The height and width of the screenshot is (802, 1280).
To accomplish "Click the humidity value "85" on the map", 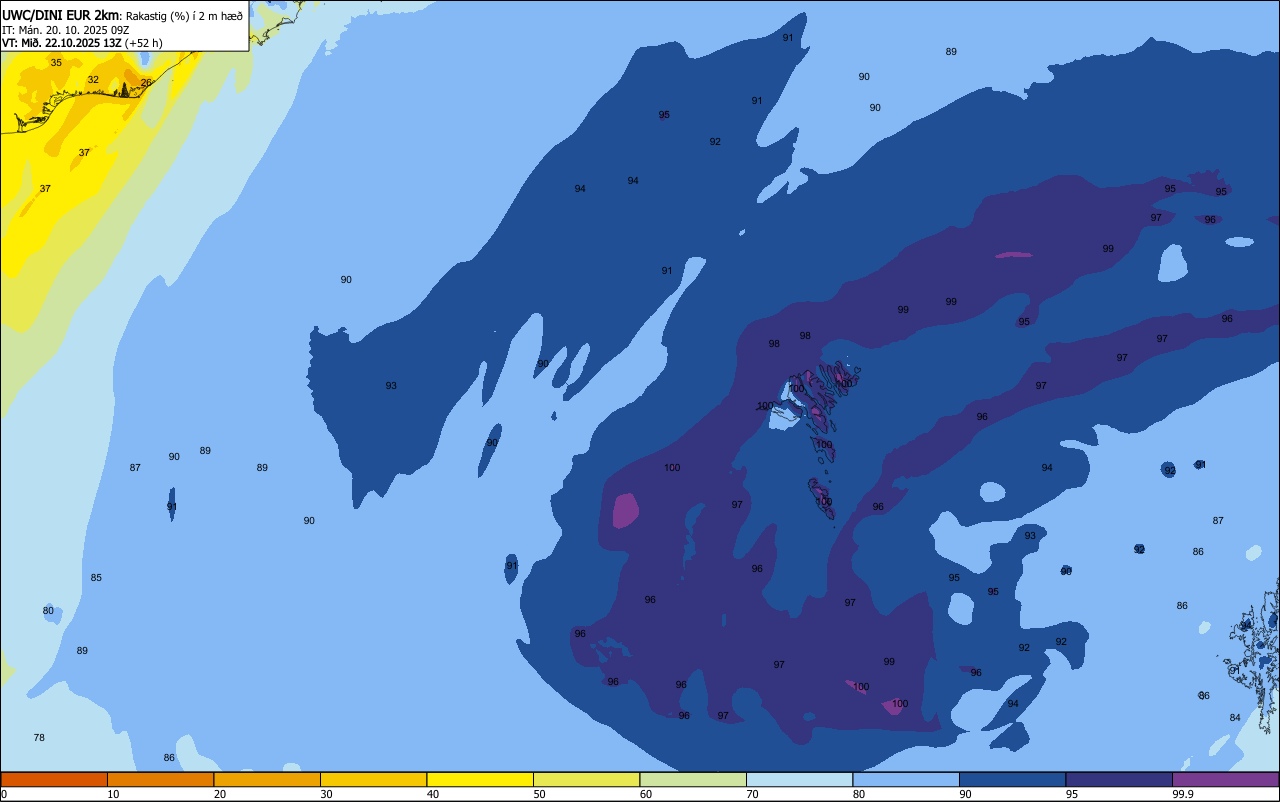I will click(x=96, y=578).
